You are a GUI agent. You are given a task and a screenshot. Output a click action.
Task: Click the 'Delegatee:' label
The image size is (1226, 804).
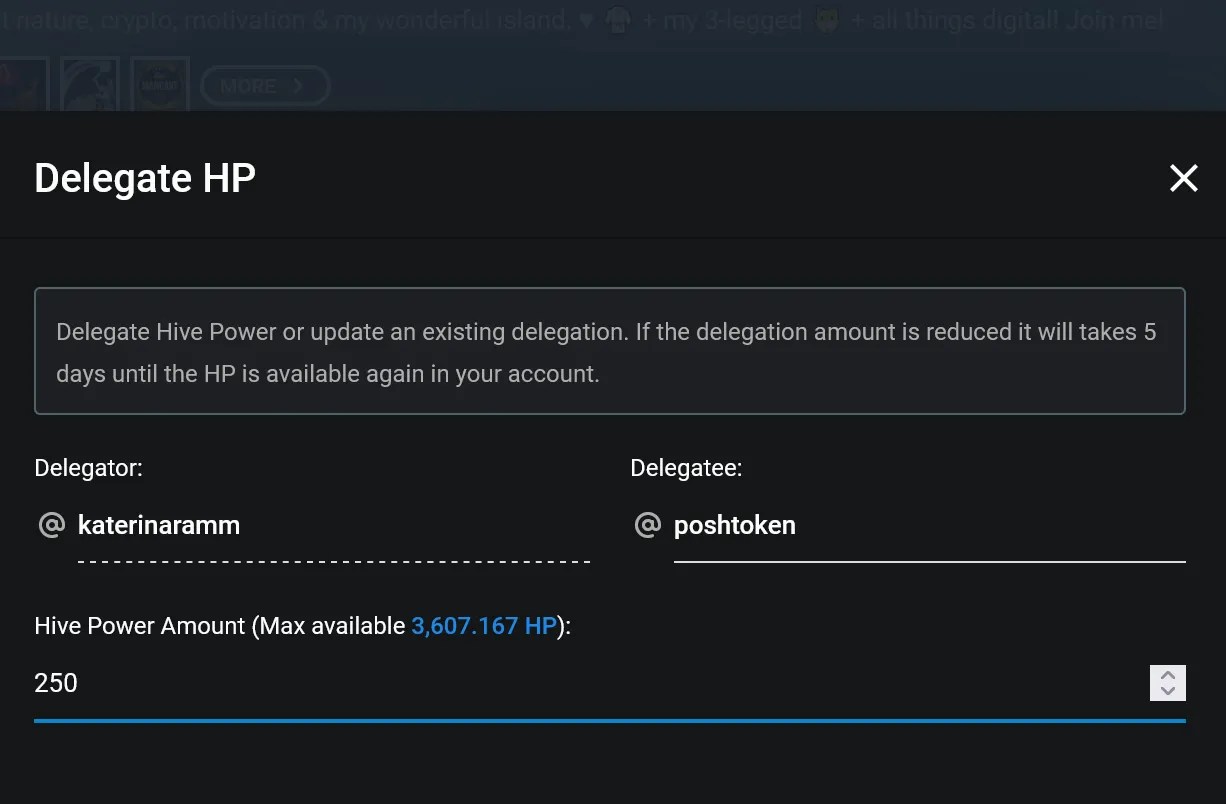coord(686,468)
